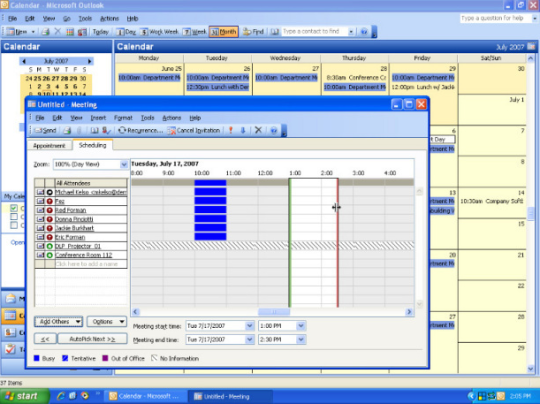Click the Outlook toolbar Help icon
The image size is (540, 404).
click(x=364, y=32)
